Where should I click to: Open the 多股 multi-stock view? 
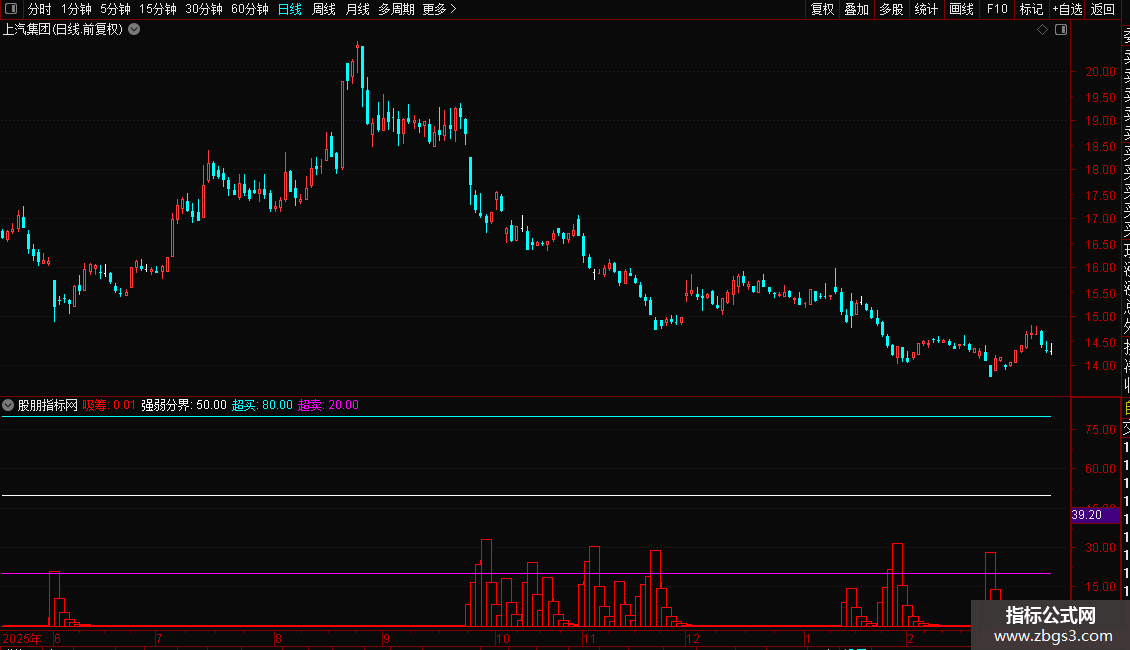coord(891,9)
